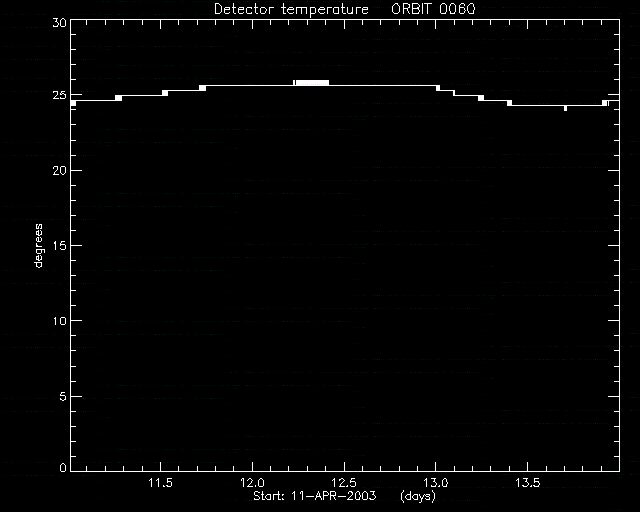Viewport: 640px width, 512px height.
Task: Click the '(days)' axis unit label
Action: pos(418,496)
